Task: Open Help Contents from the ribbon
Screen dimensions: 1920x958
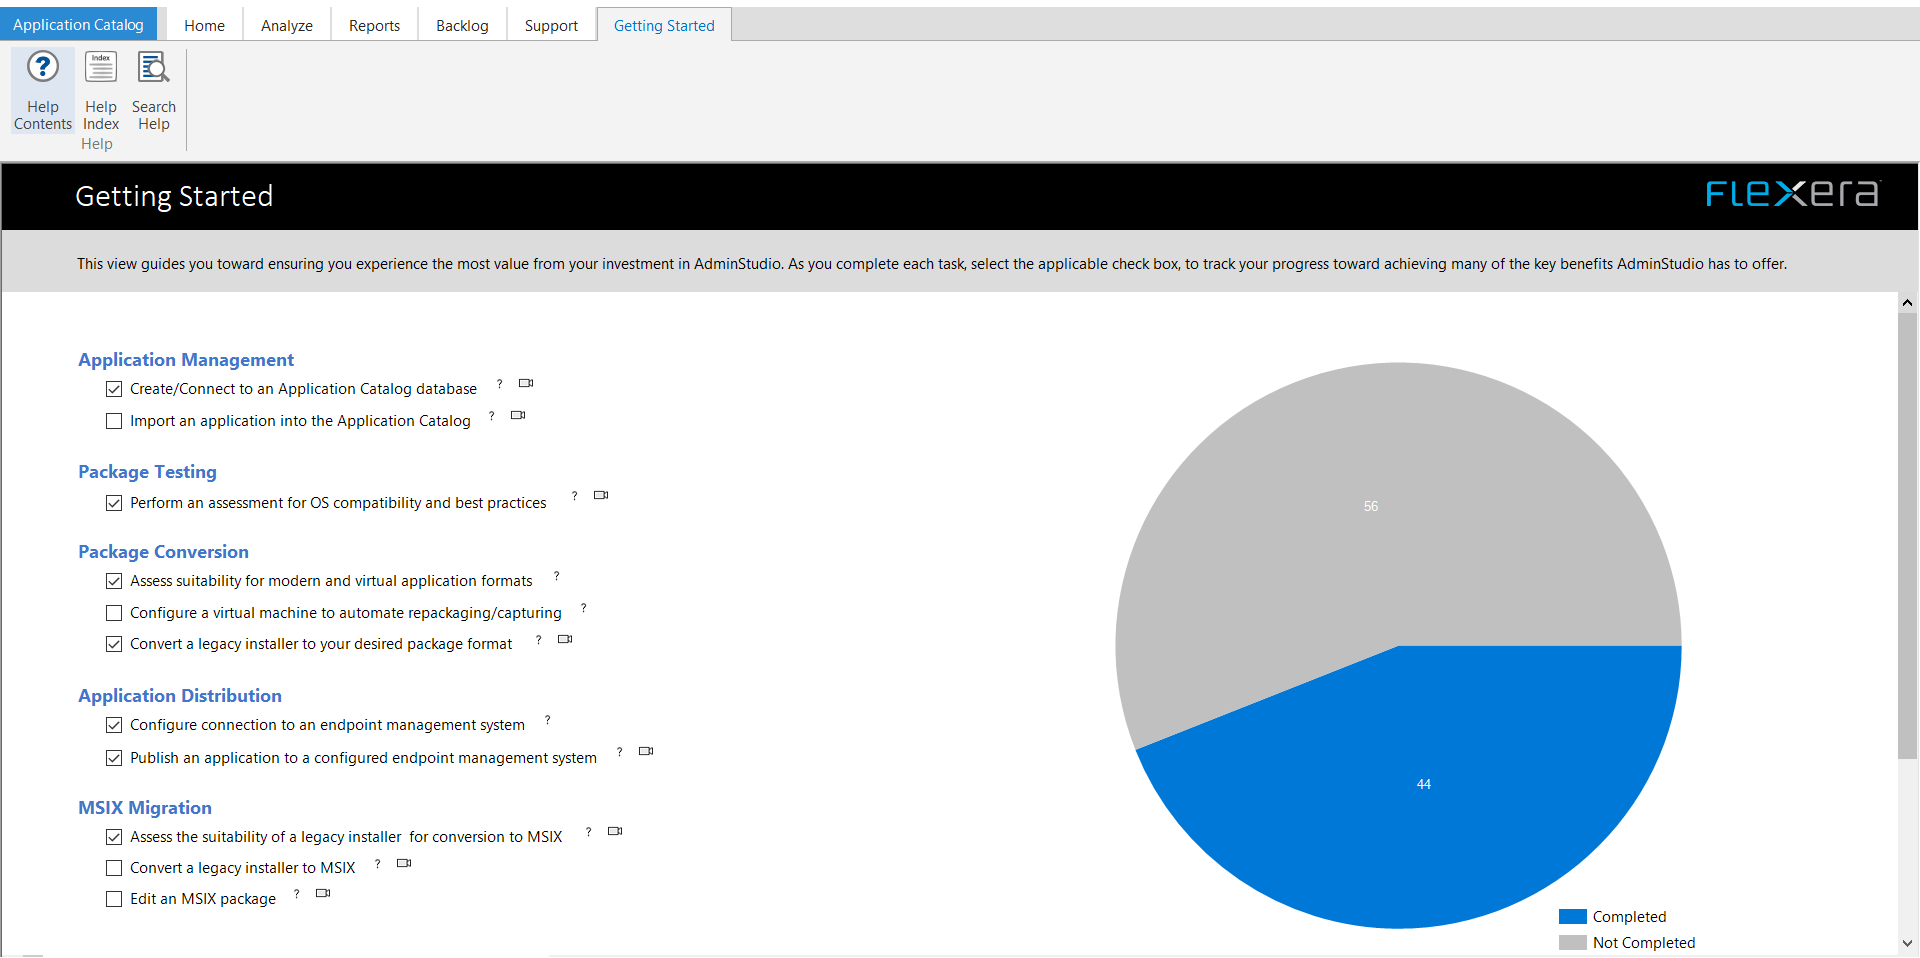Action: click(x=43, y=91)
